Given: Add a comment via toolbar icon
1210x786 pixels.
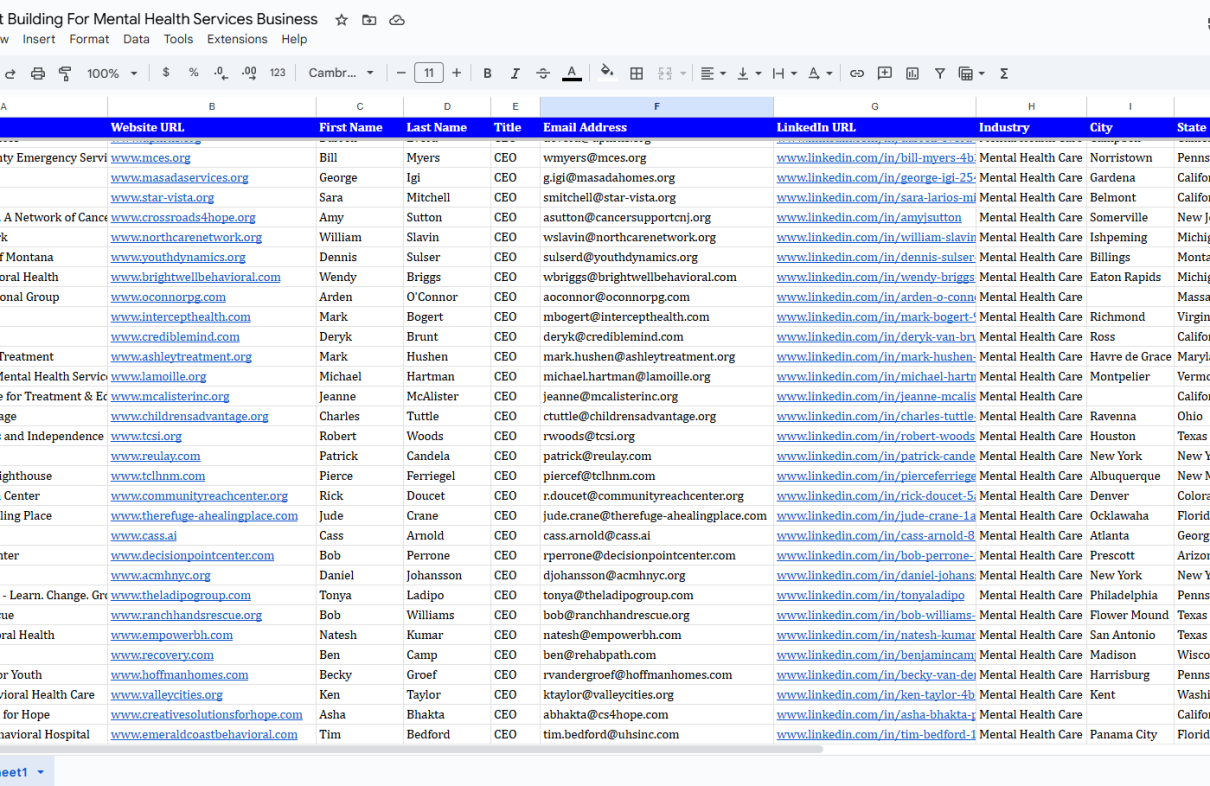Looking at the screenshot, I should pos(885,73).
